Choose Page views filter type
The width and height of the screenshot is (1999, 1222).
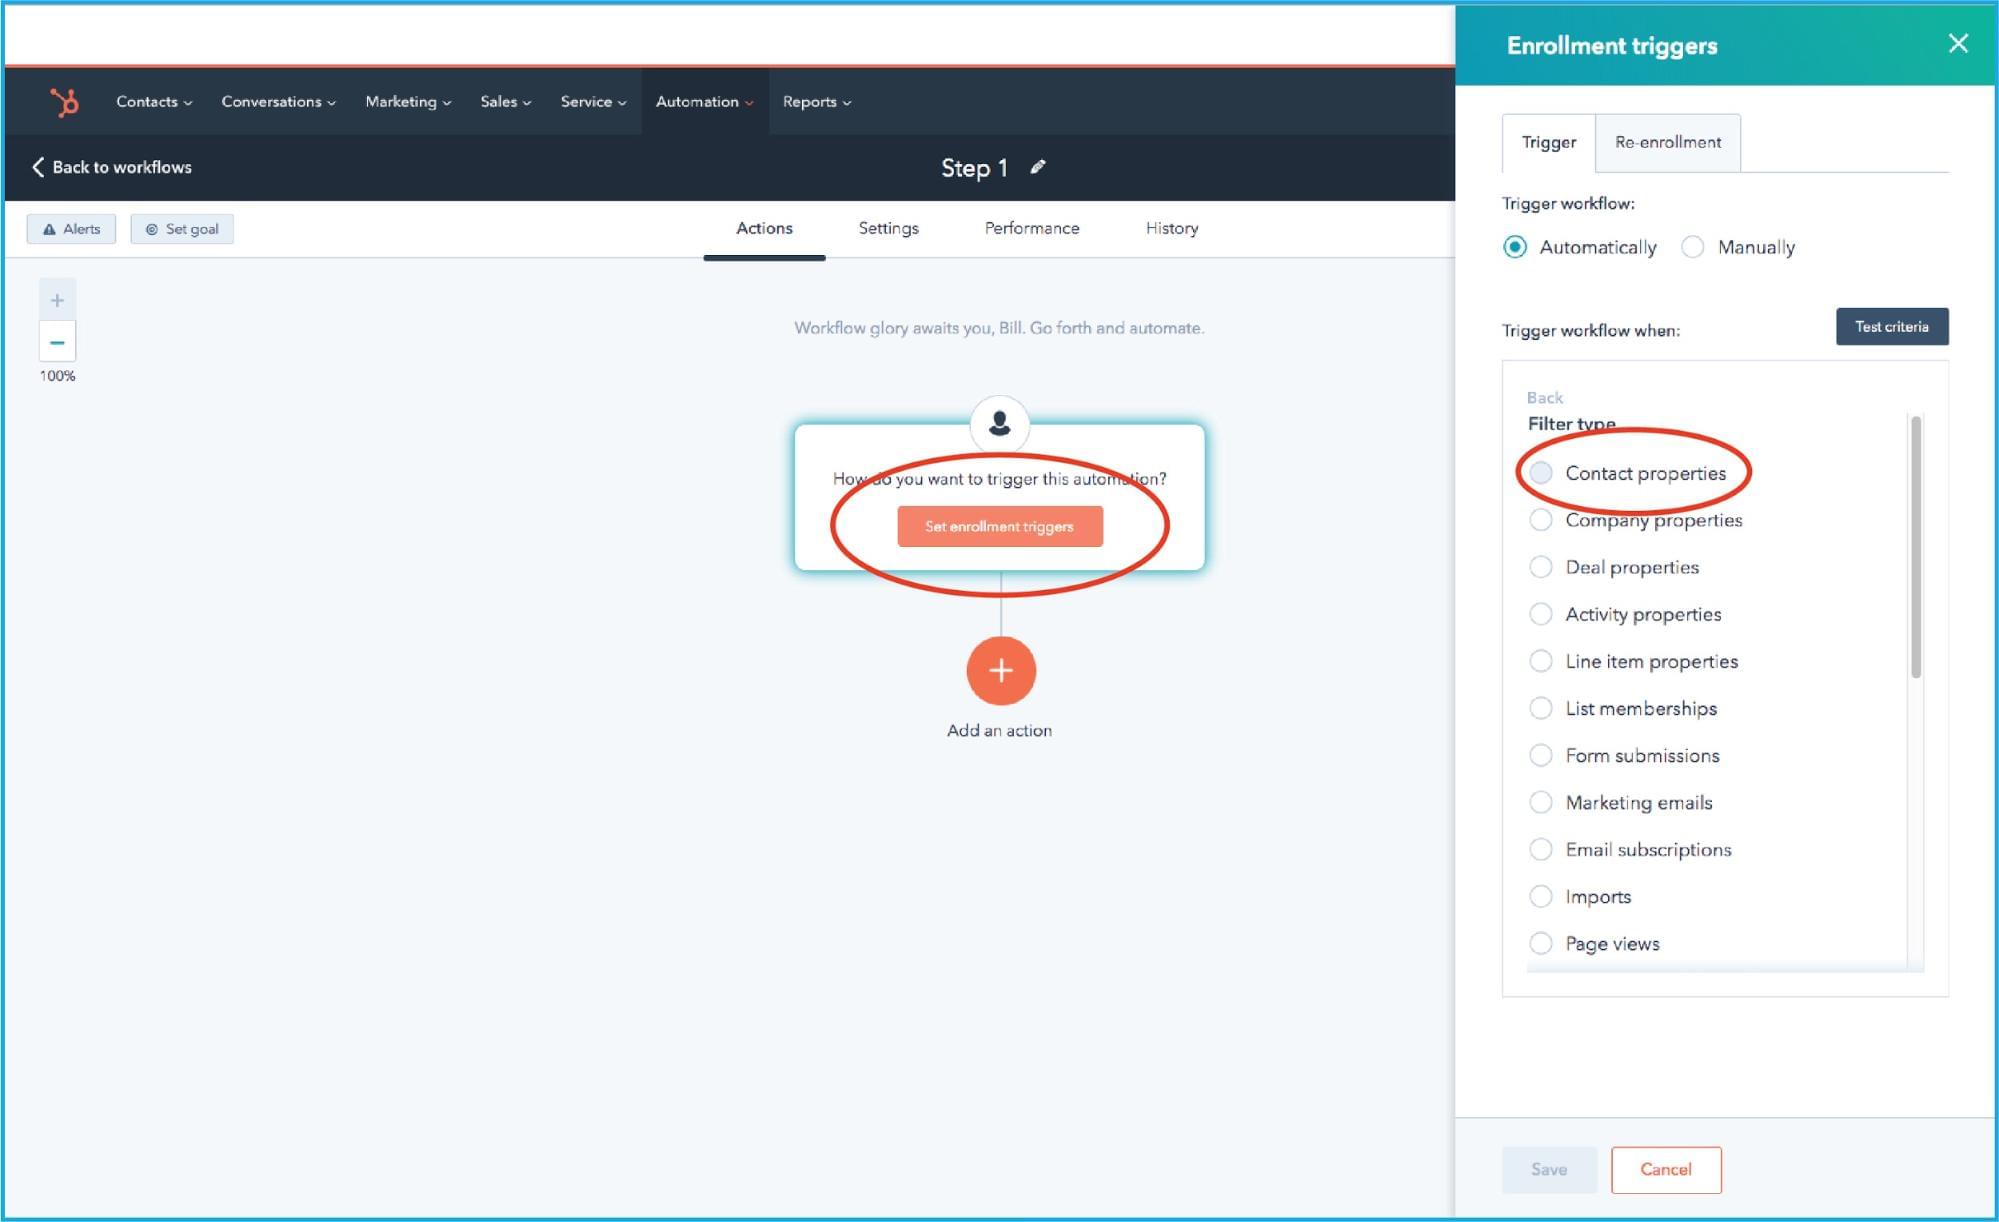(x=1541, y=943)
